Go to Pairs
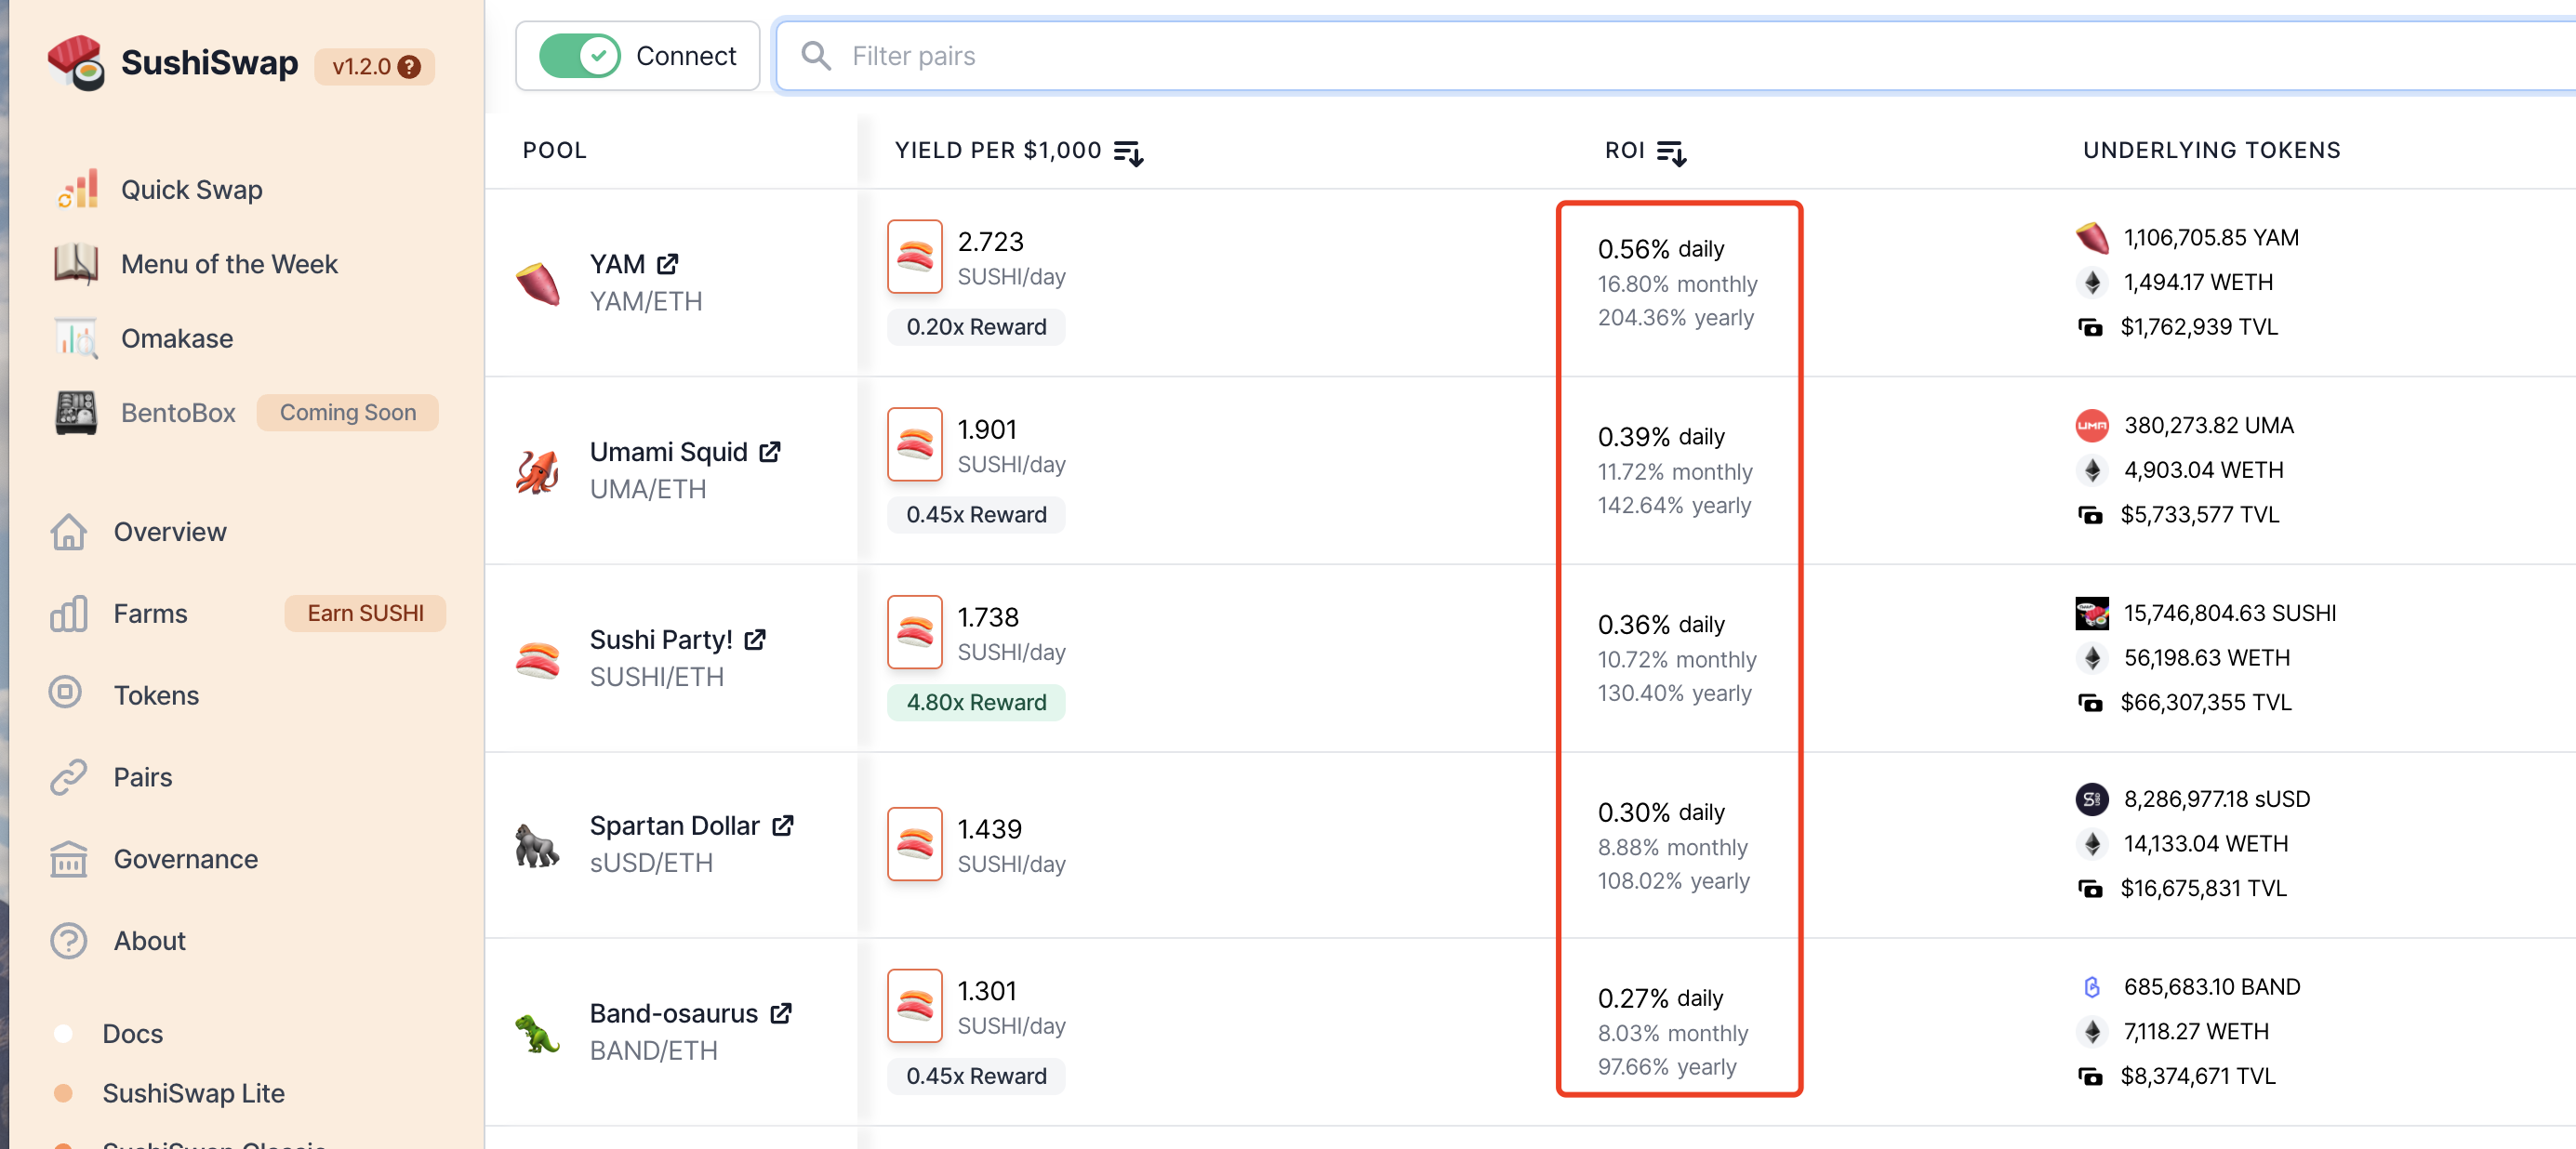2576x1149 pixels. point(142,778)
